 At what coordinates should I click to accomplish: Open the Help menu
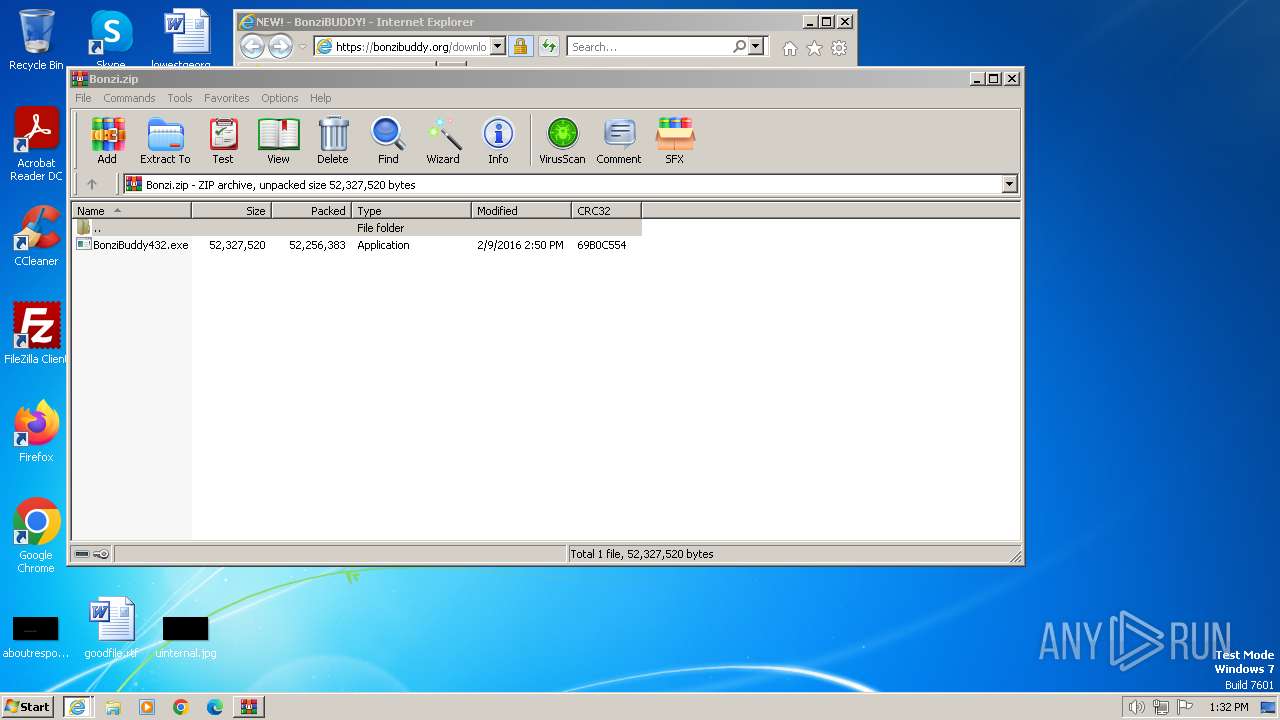pyautogui.click(x=321, y=98)
